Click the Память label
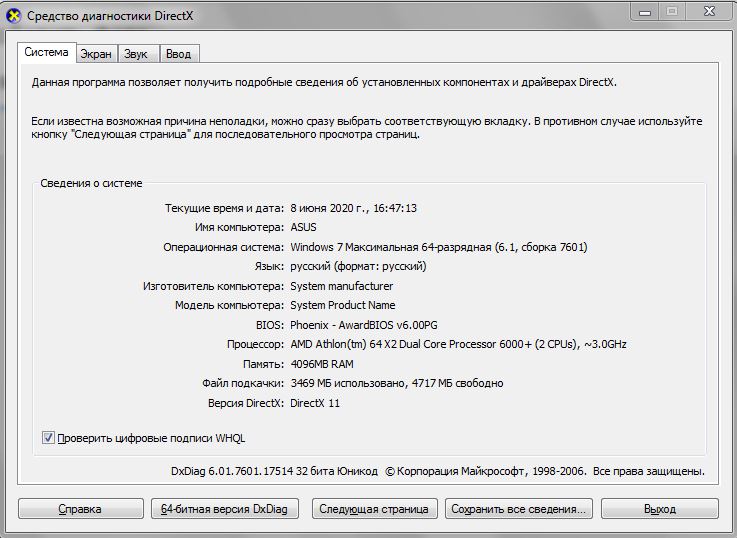Screen dimensions: 737x538 point(263,364)
